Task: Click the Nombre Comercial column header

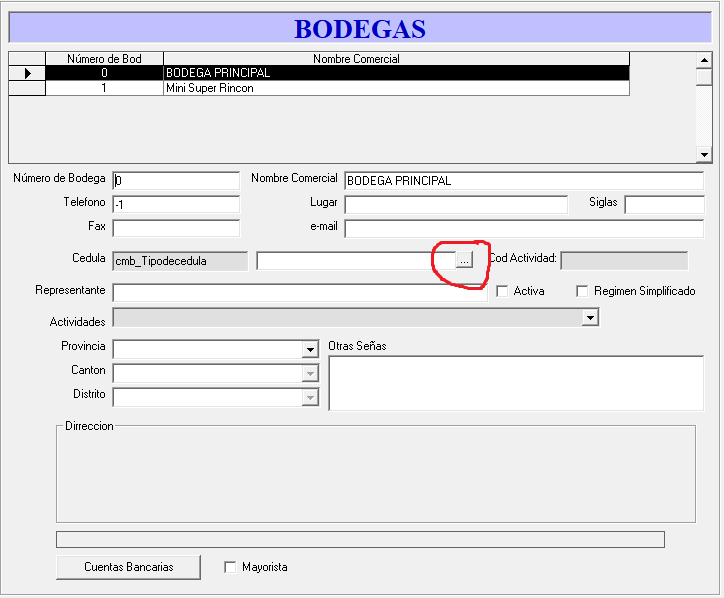Action: 396,59
